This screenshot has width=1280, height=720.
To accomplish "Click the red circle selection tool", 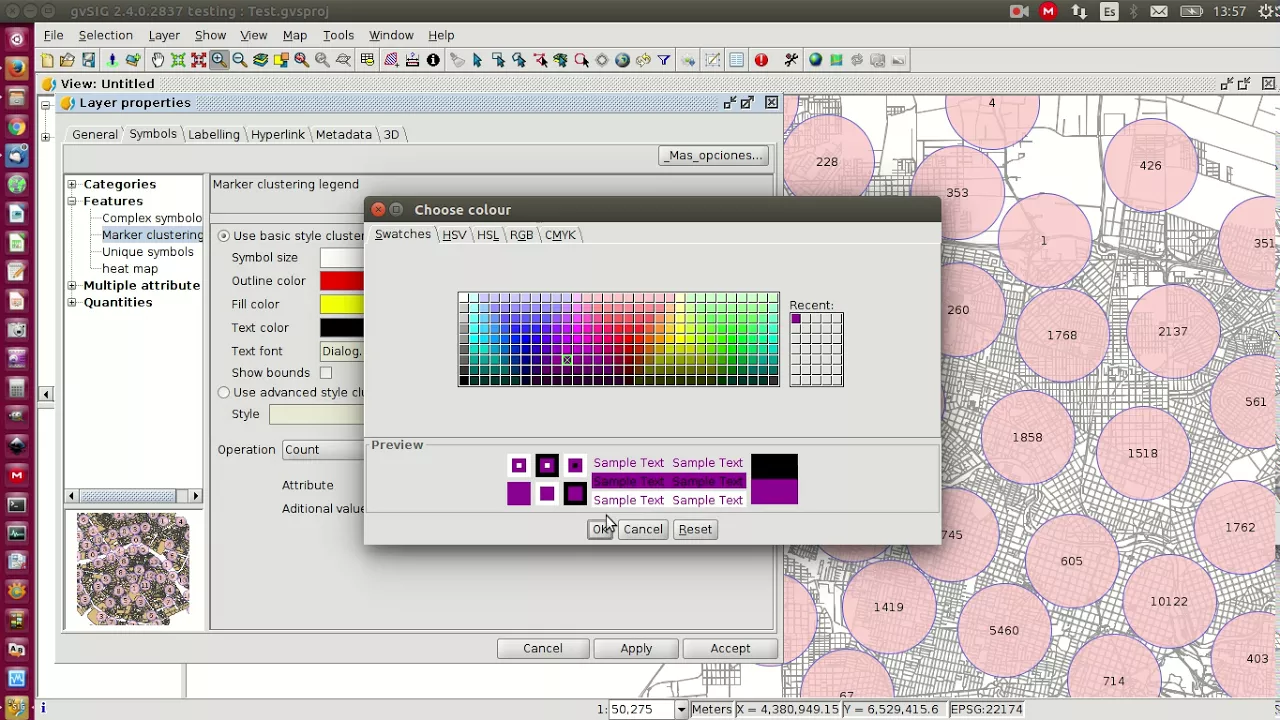I will (581, 60).
